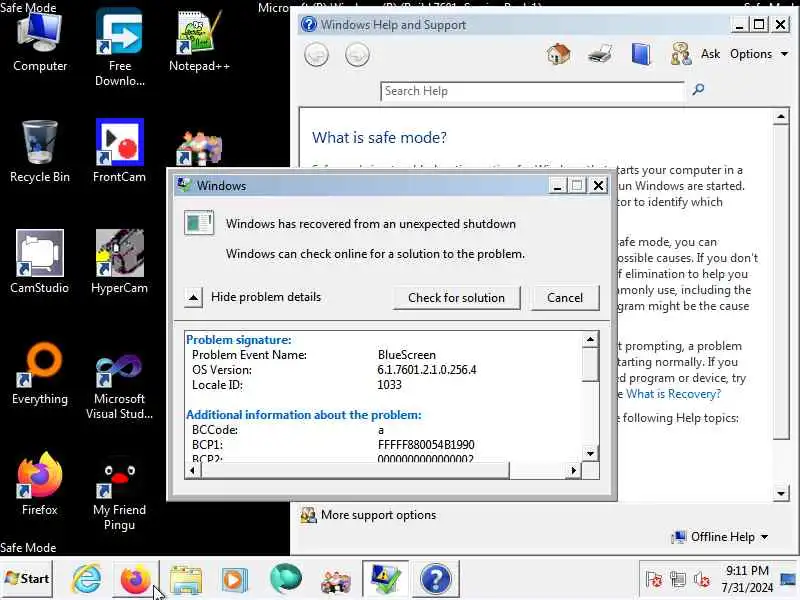Open the Offline Help dropdown
This screenshot has width=800, height=600.
720,537
